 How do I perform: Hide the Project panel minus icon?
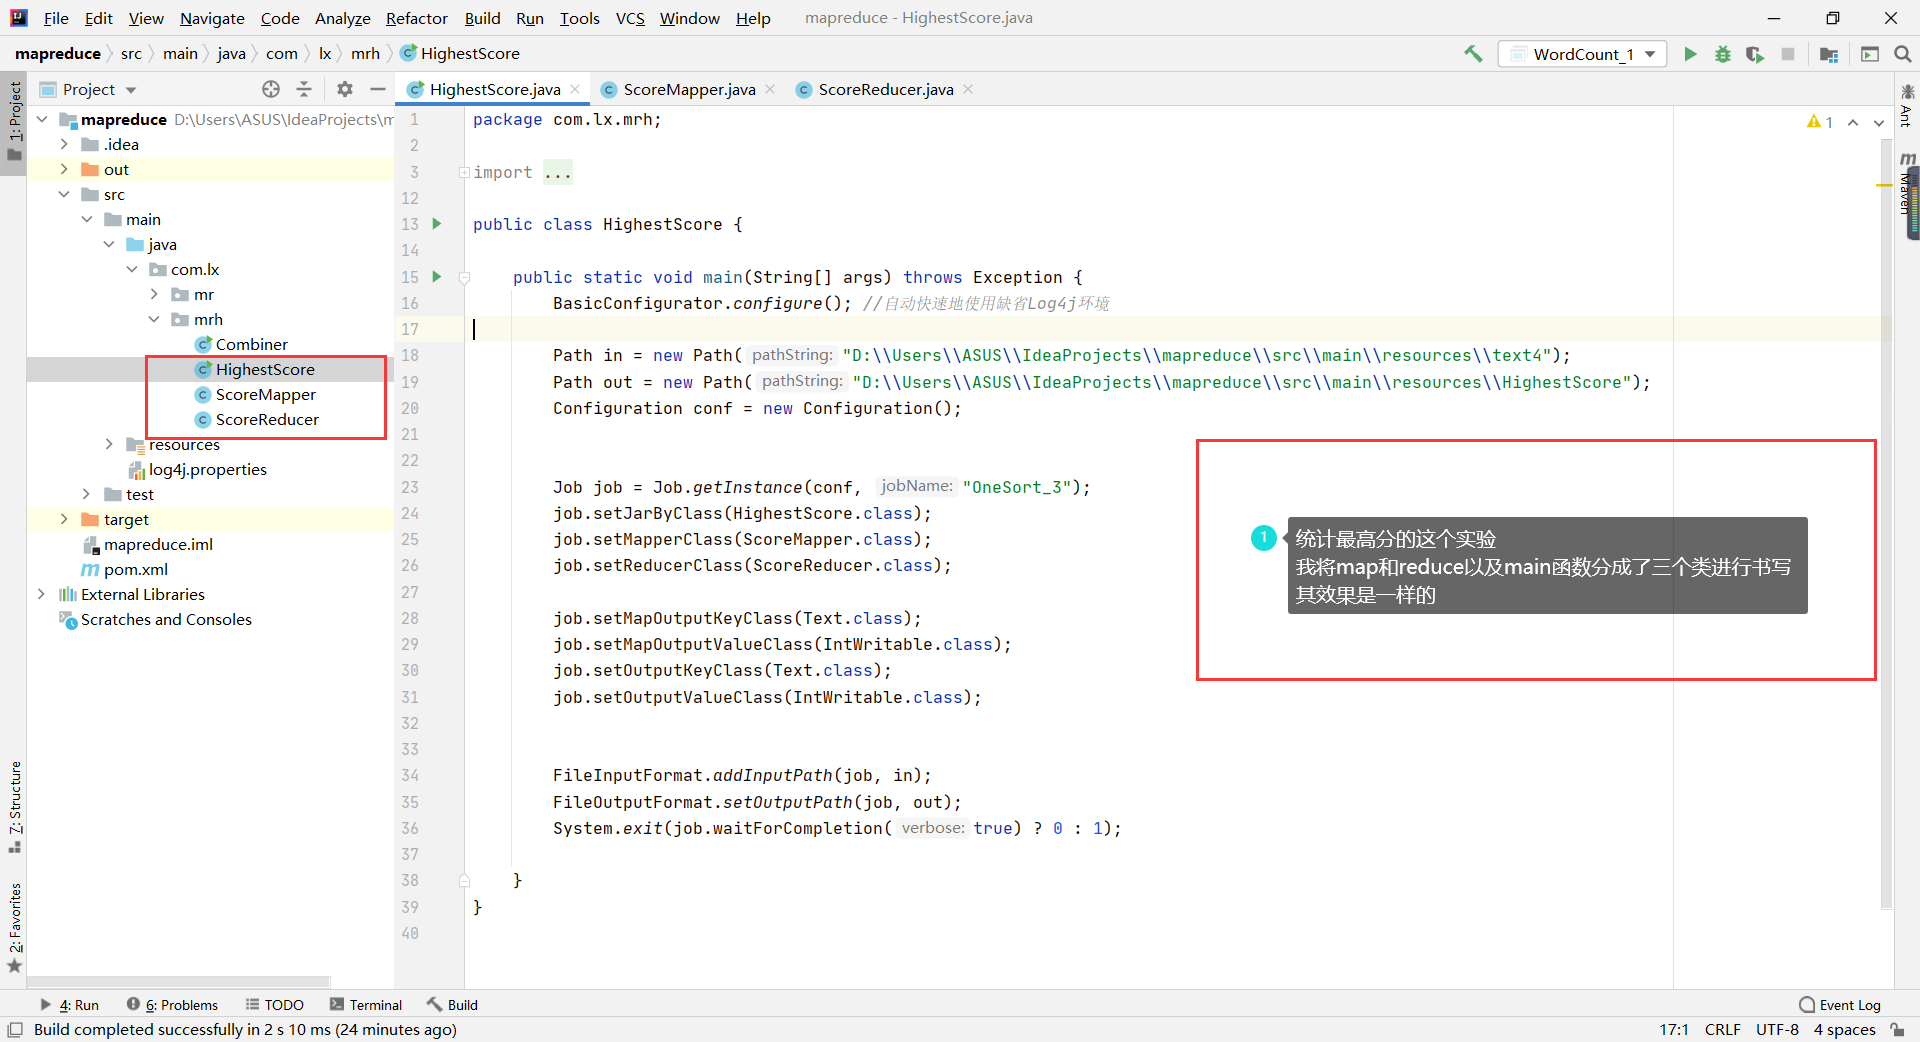tap(378, 89)
